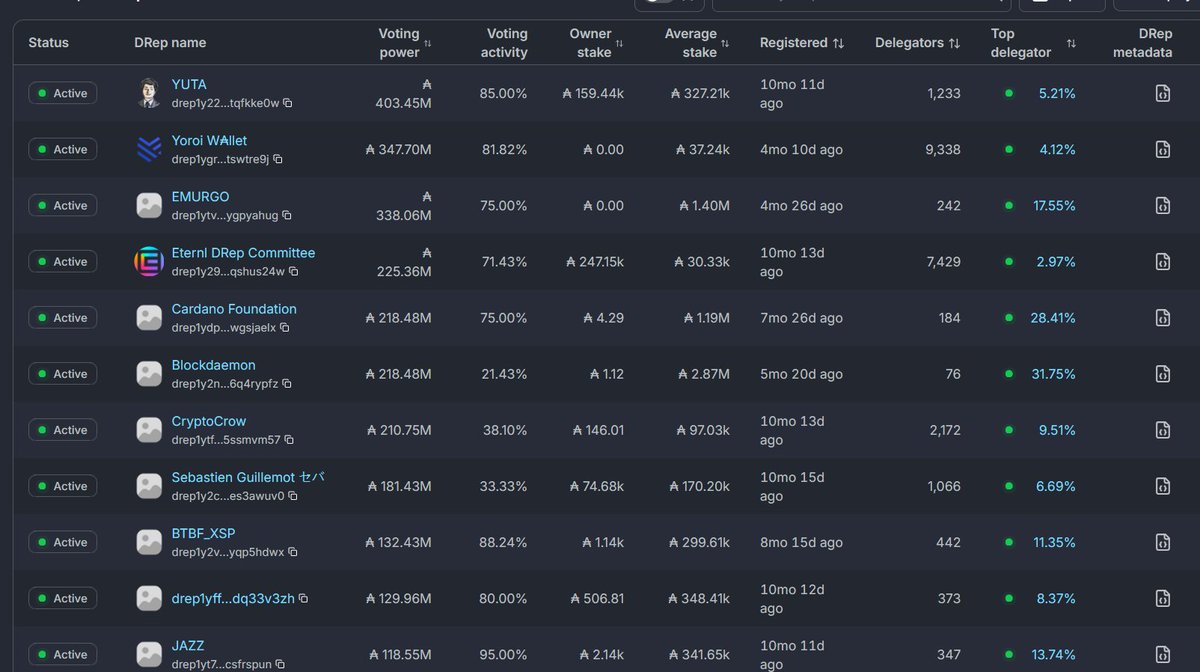Copy BTBF_XSP ID drep1y2v...yqp5hdwx

(x=293, y=551)
